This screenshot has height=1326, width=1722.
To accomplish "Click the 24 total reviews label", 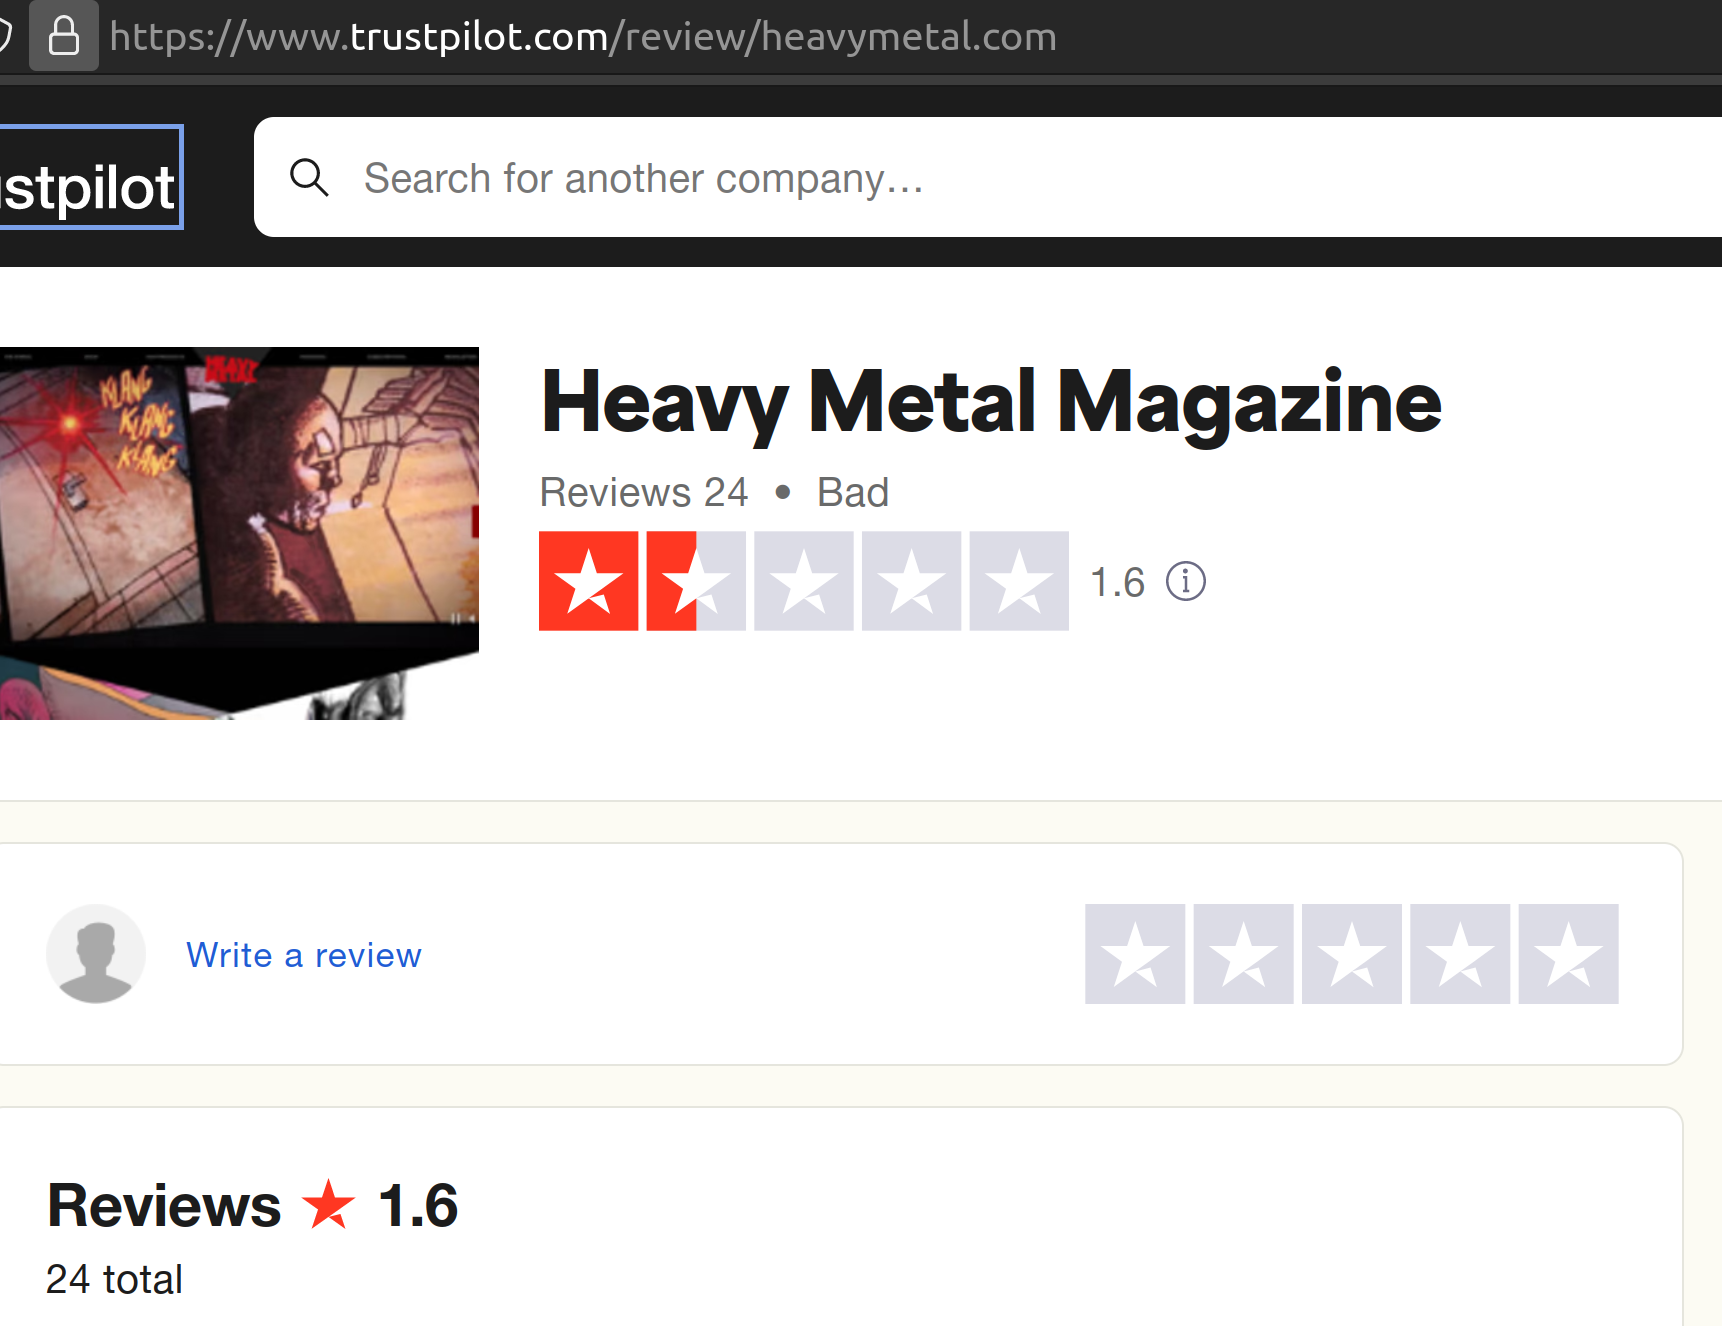I will [115, 1279].
